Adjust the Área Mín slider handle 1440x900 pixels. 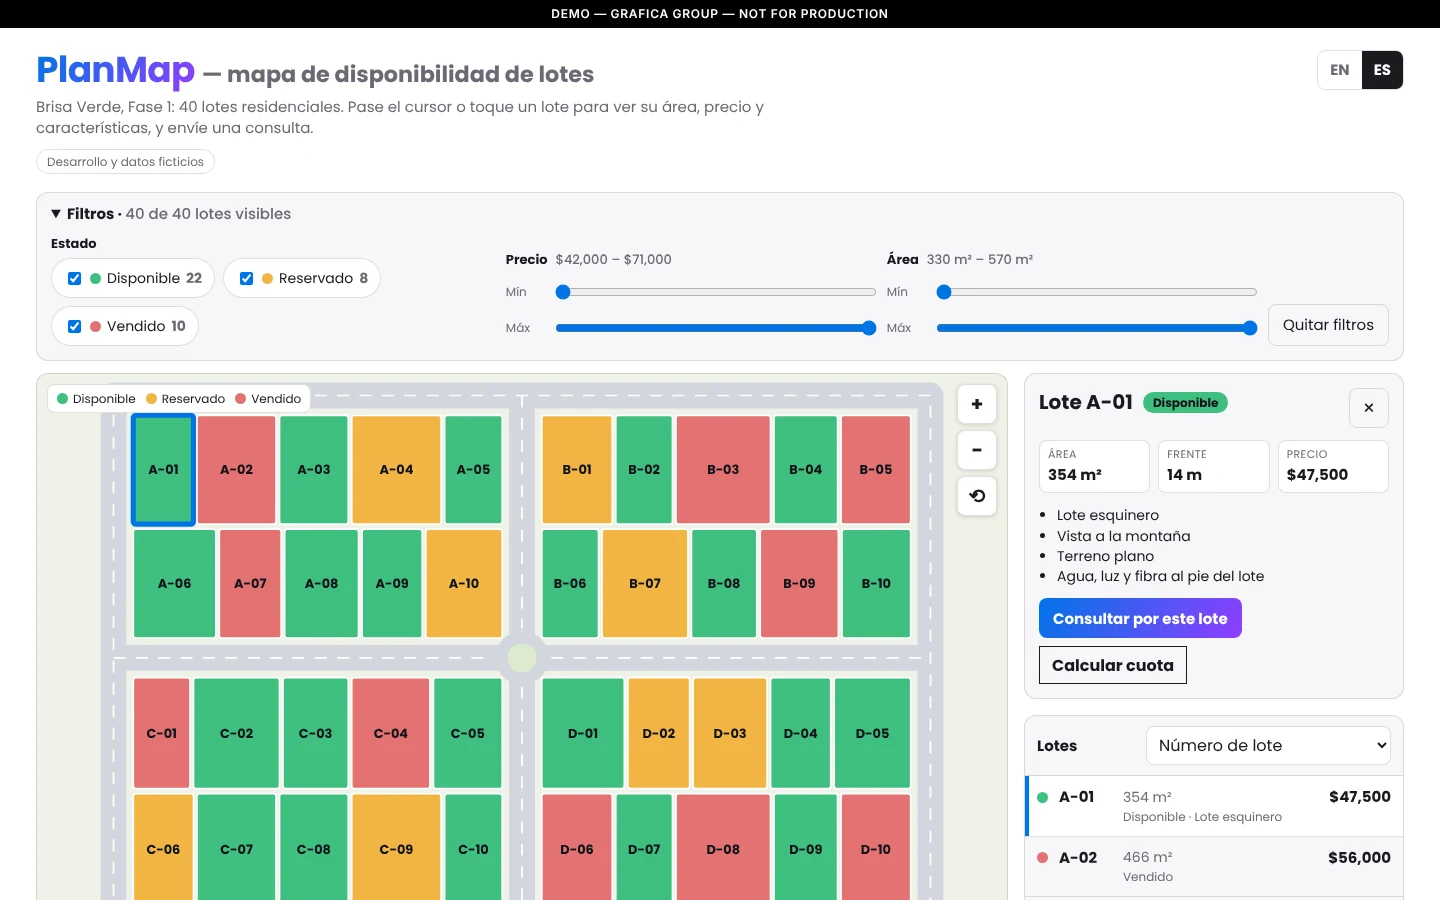pyautogui.click(x=944, y=292)
